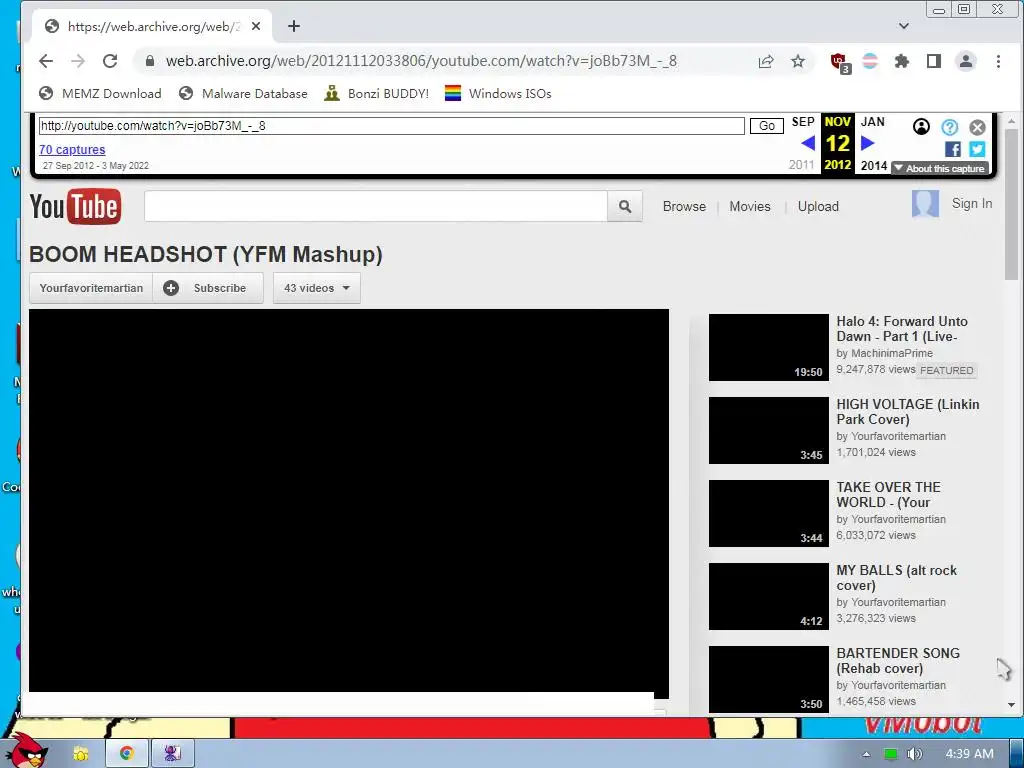Screen dimensions: 1024x768
Task: Open the taskbar file explorer icon
Action: [80, 754]
